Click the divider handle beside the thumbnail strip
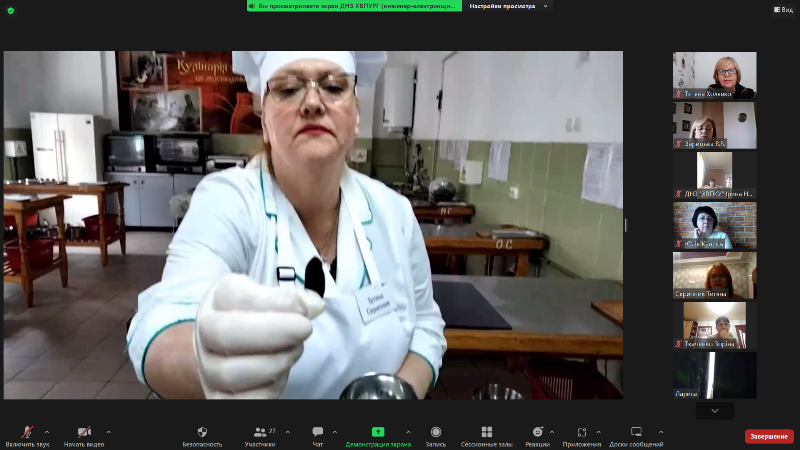 click(x=626, y=225)
